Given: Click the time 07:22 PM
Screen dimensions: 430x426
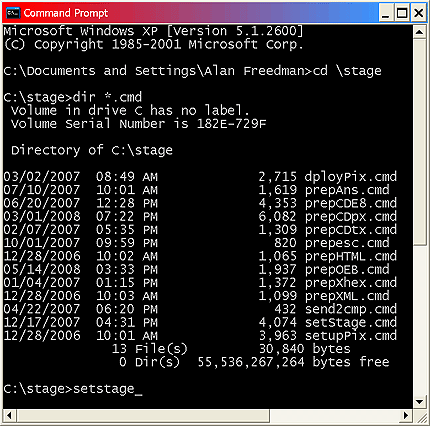Looking at the screenshot, I should tap(127, 217).
